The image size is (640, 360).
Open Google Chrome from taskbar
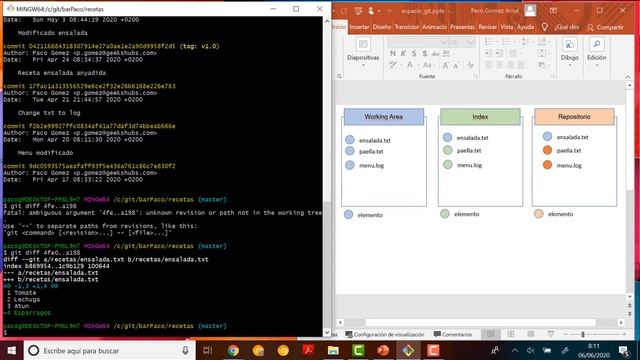coord(233,350)
